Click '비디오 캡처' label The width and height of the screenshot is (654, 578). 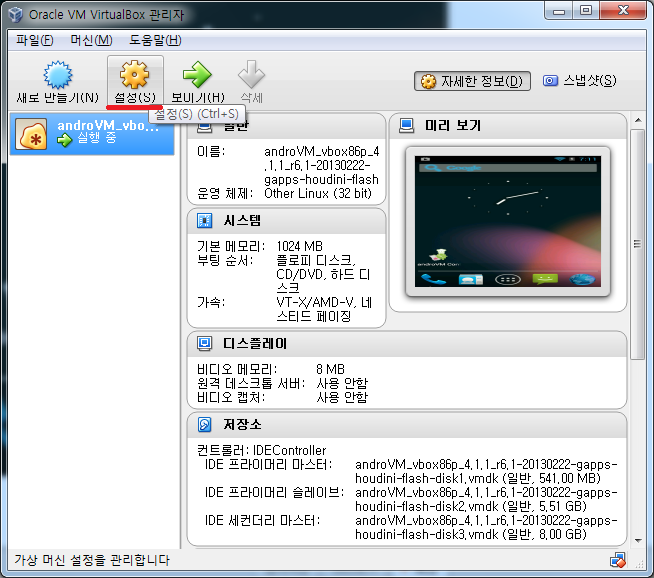tap(231, 397)
